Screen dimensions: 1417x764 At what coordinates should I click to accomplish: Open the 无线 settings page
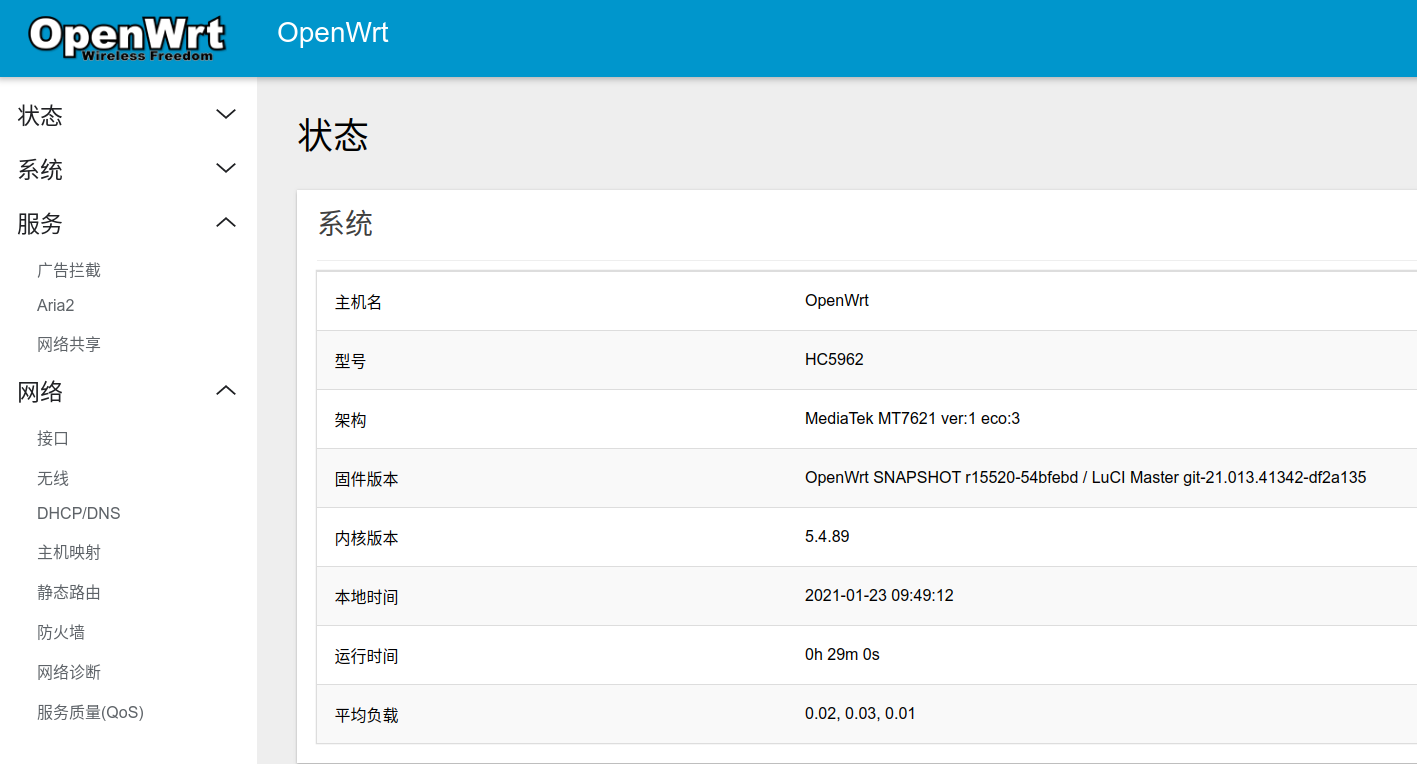[x=53, y=478]
